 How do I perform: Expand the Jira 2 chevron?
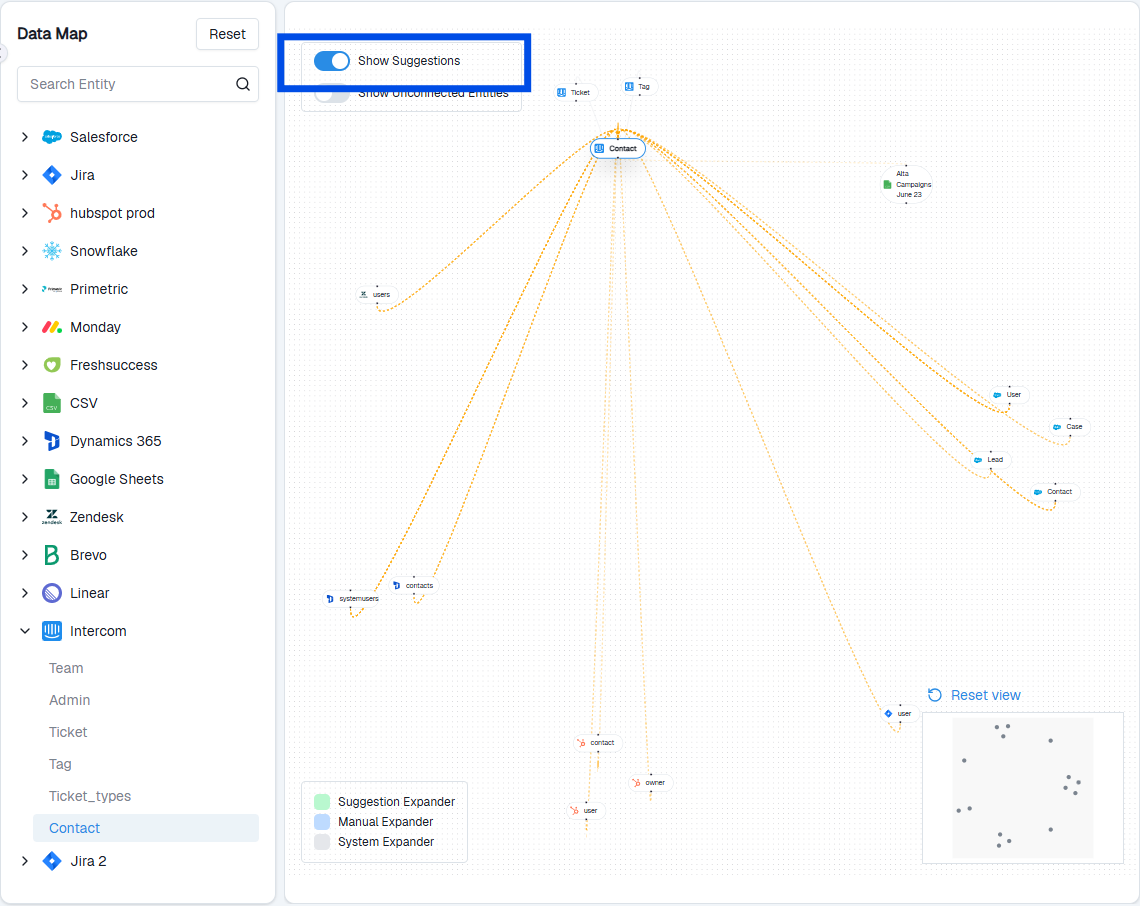tap(25, 861)
